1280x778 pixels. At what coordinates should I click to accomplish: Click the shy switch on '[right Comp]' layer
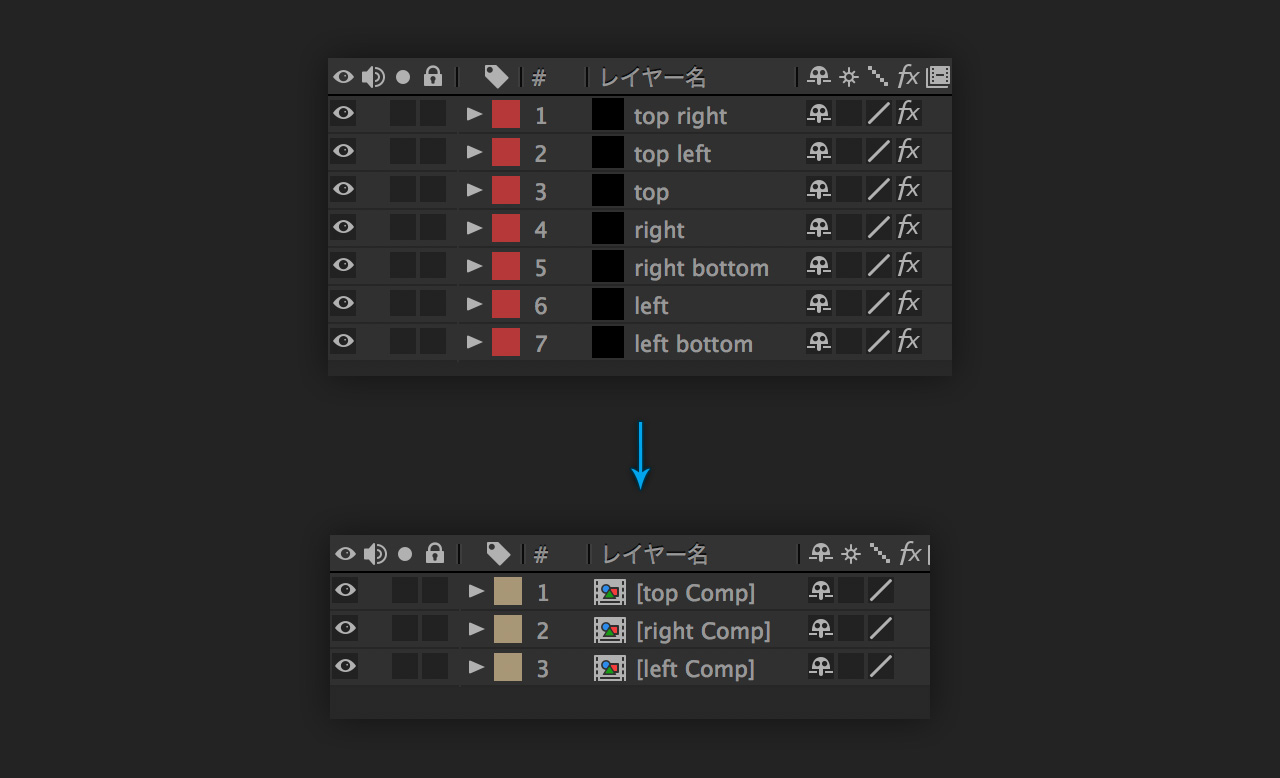pyautogui.click(x=821, y=630)
